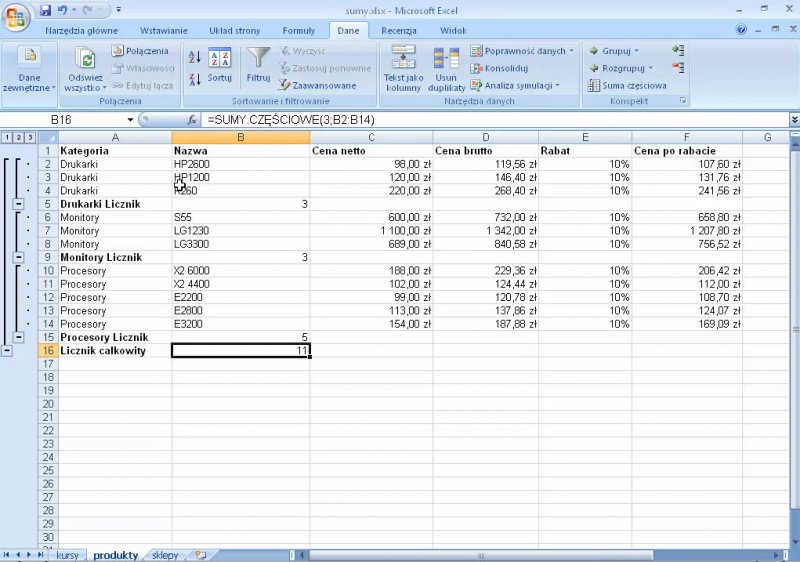Collapse the Procesory Licznik outline group

coord(19,337)
